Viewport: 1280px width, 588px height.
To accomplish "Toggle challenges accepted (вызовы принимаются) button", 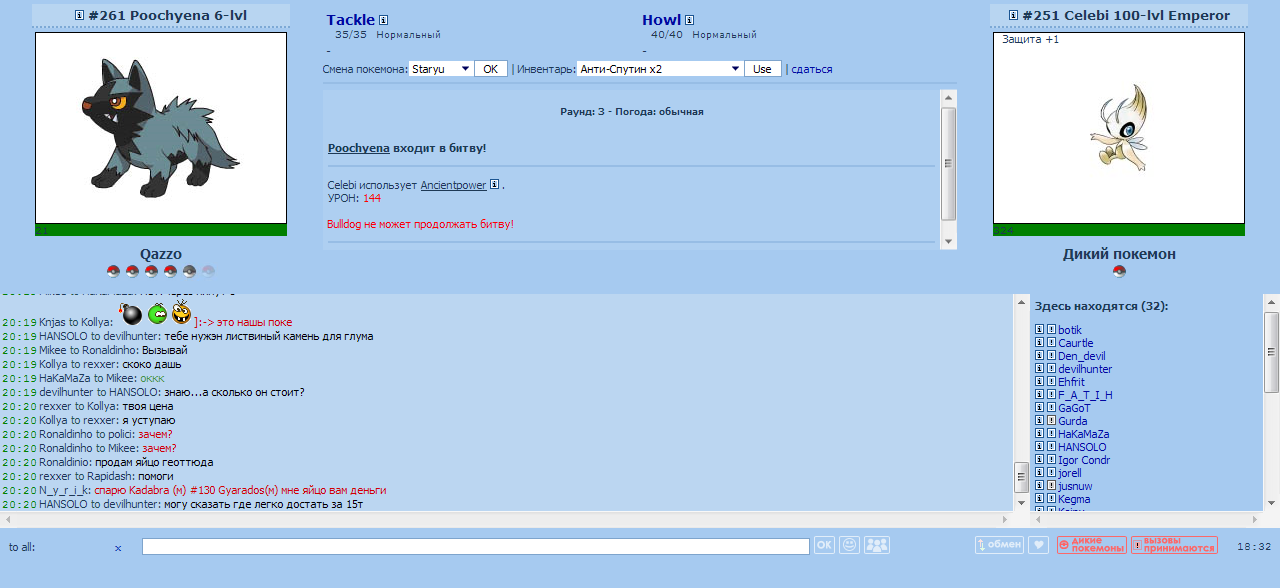I will click(1174, 545).
